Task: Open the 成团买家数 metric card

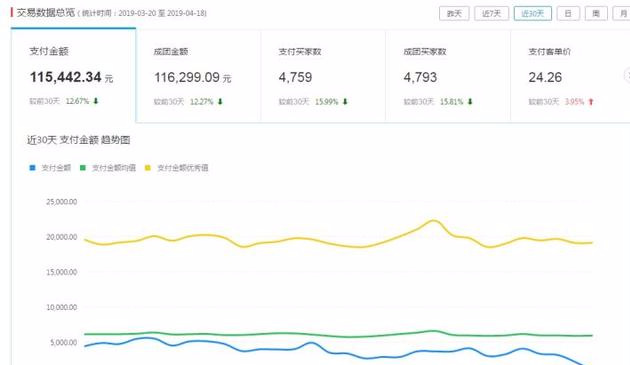Action: [448, 76]
